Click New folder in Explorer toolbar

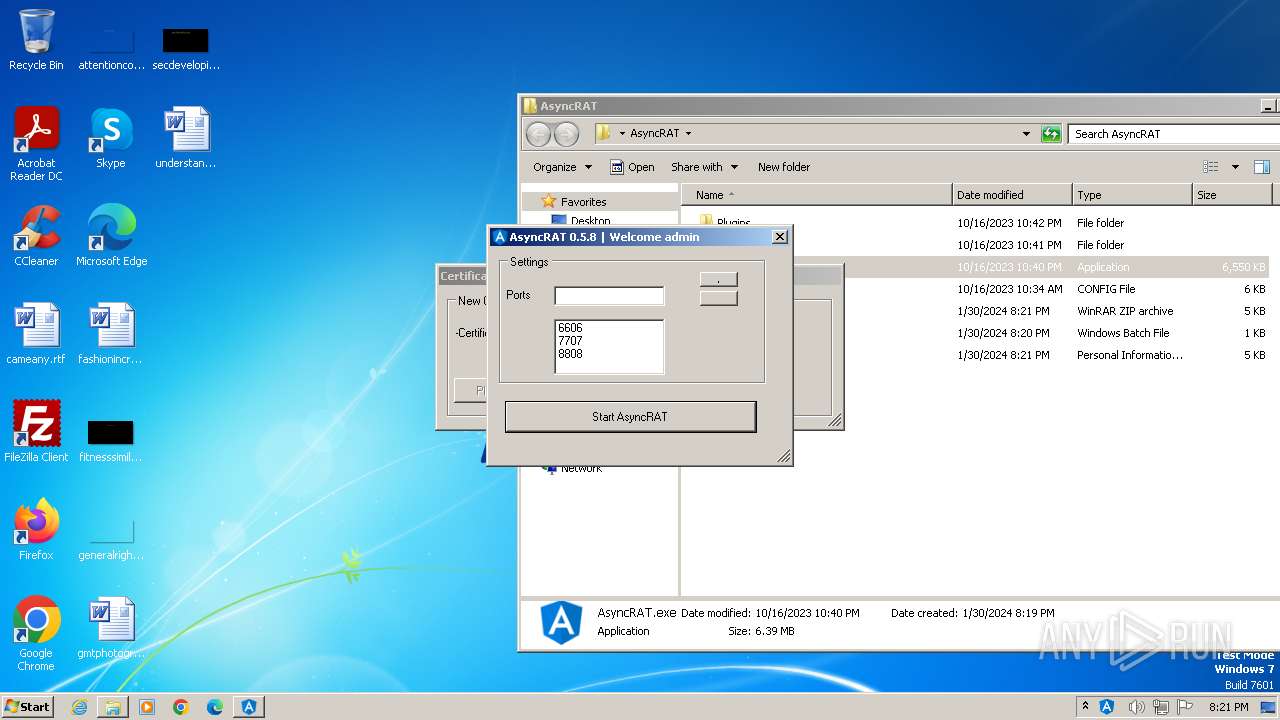784,167
